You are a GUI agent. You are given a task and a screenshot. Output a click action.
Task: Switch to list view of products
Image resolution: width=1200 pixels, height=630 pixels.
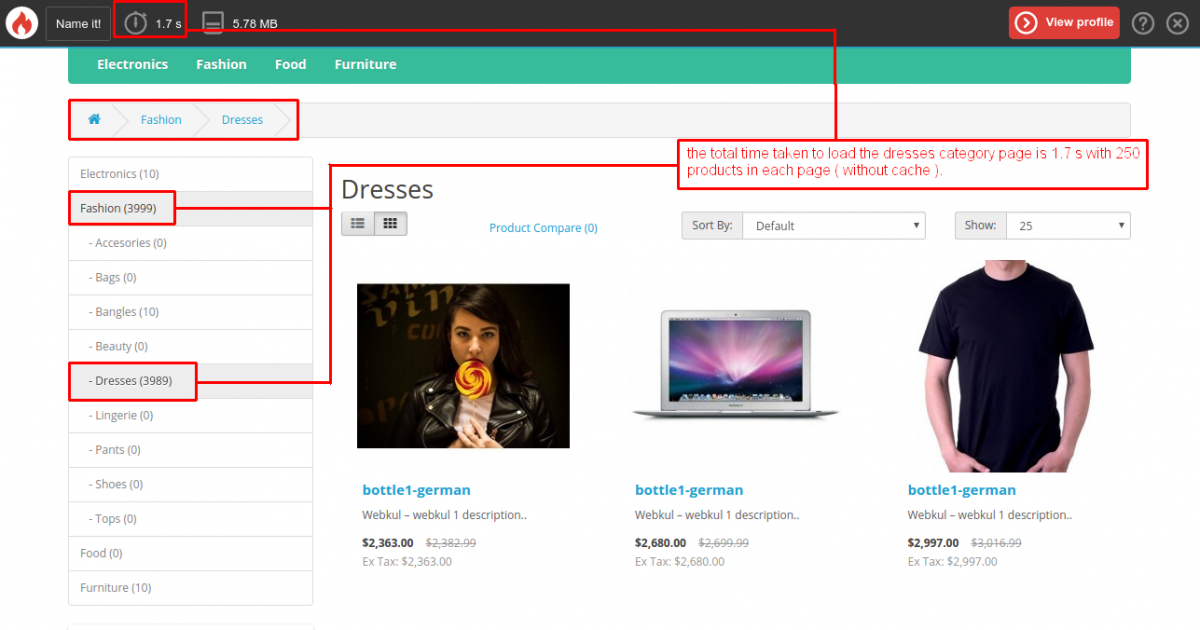point(357,223)
